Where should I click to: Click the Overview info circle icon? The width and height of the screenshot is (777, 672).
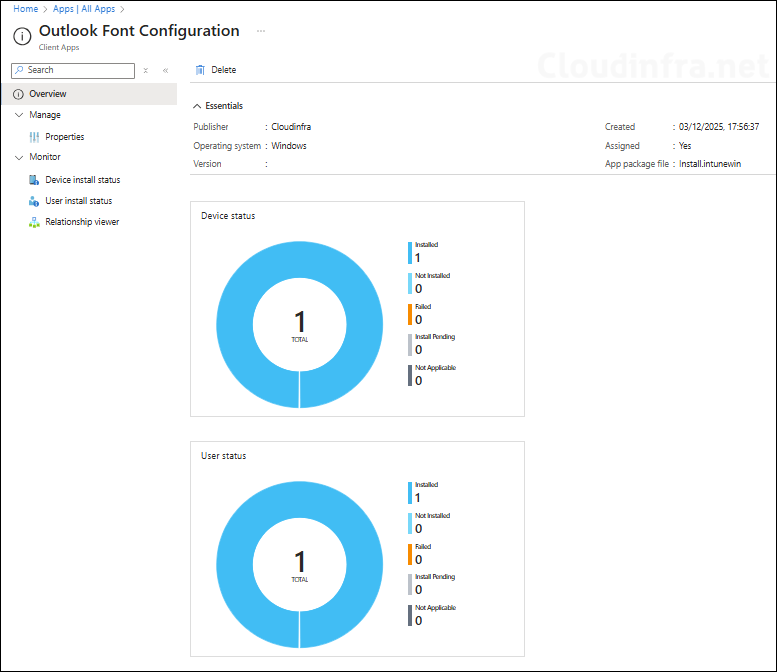click(18, 94)
